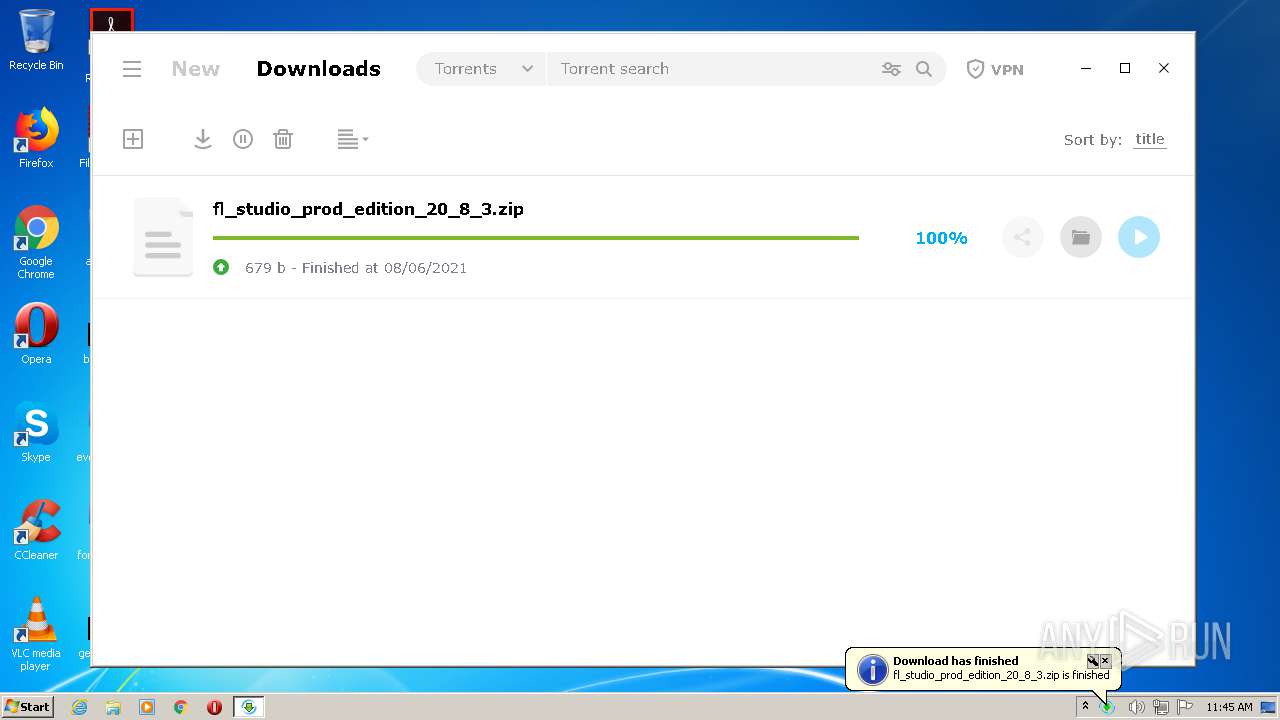Click the 100% completion label
This screenshot has width=1280, height=720.
[x=941, y=238]
